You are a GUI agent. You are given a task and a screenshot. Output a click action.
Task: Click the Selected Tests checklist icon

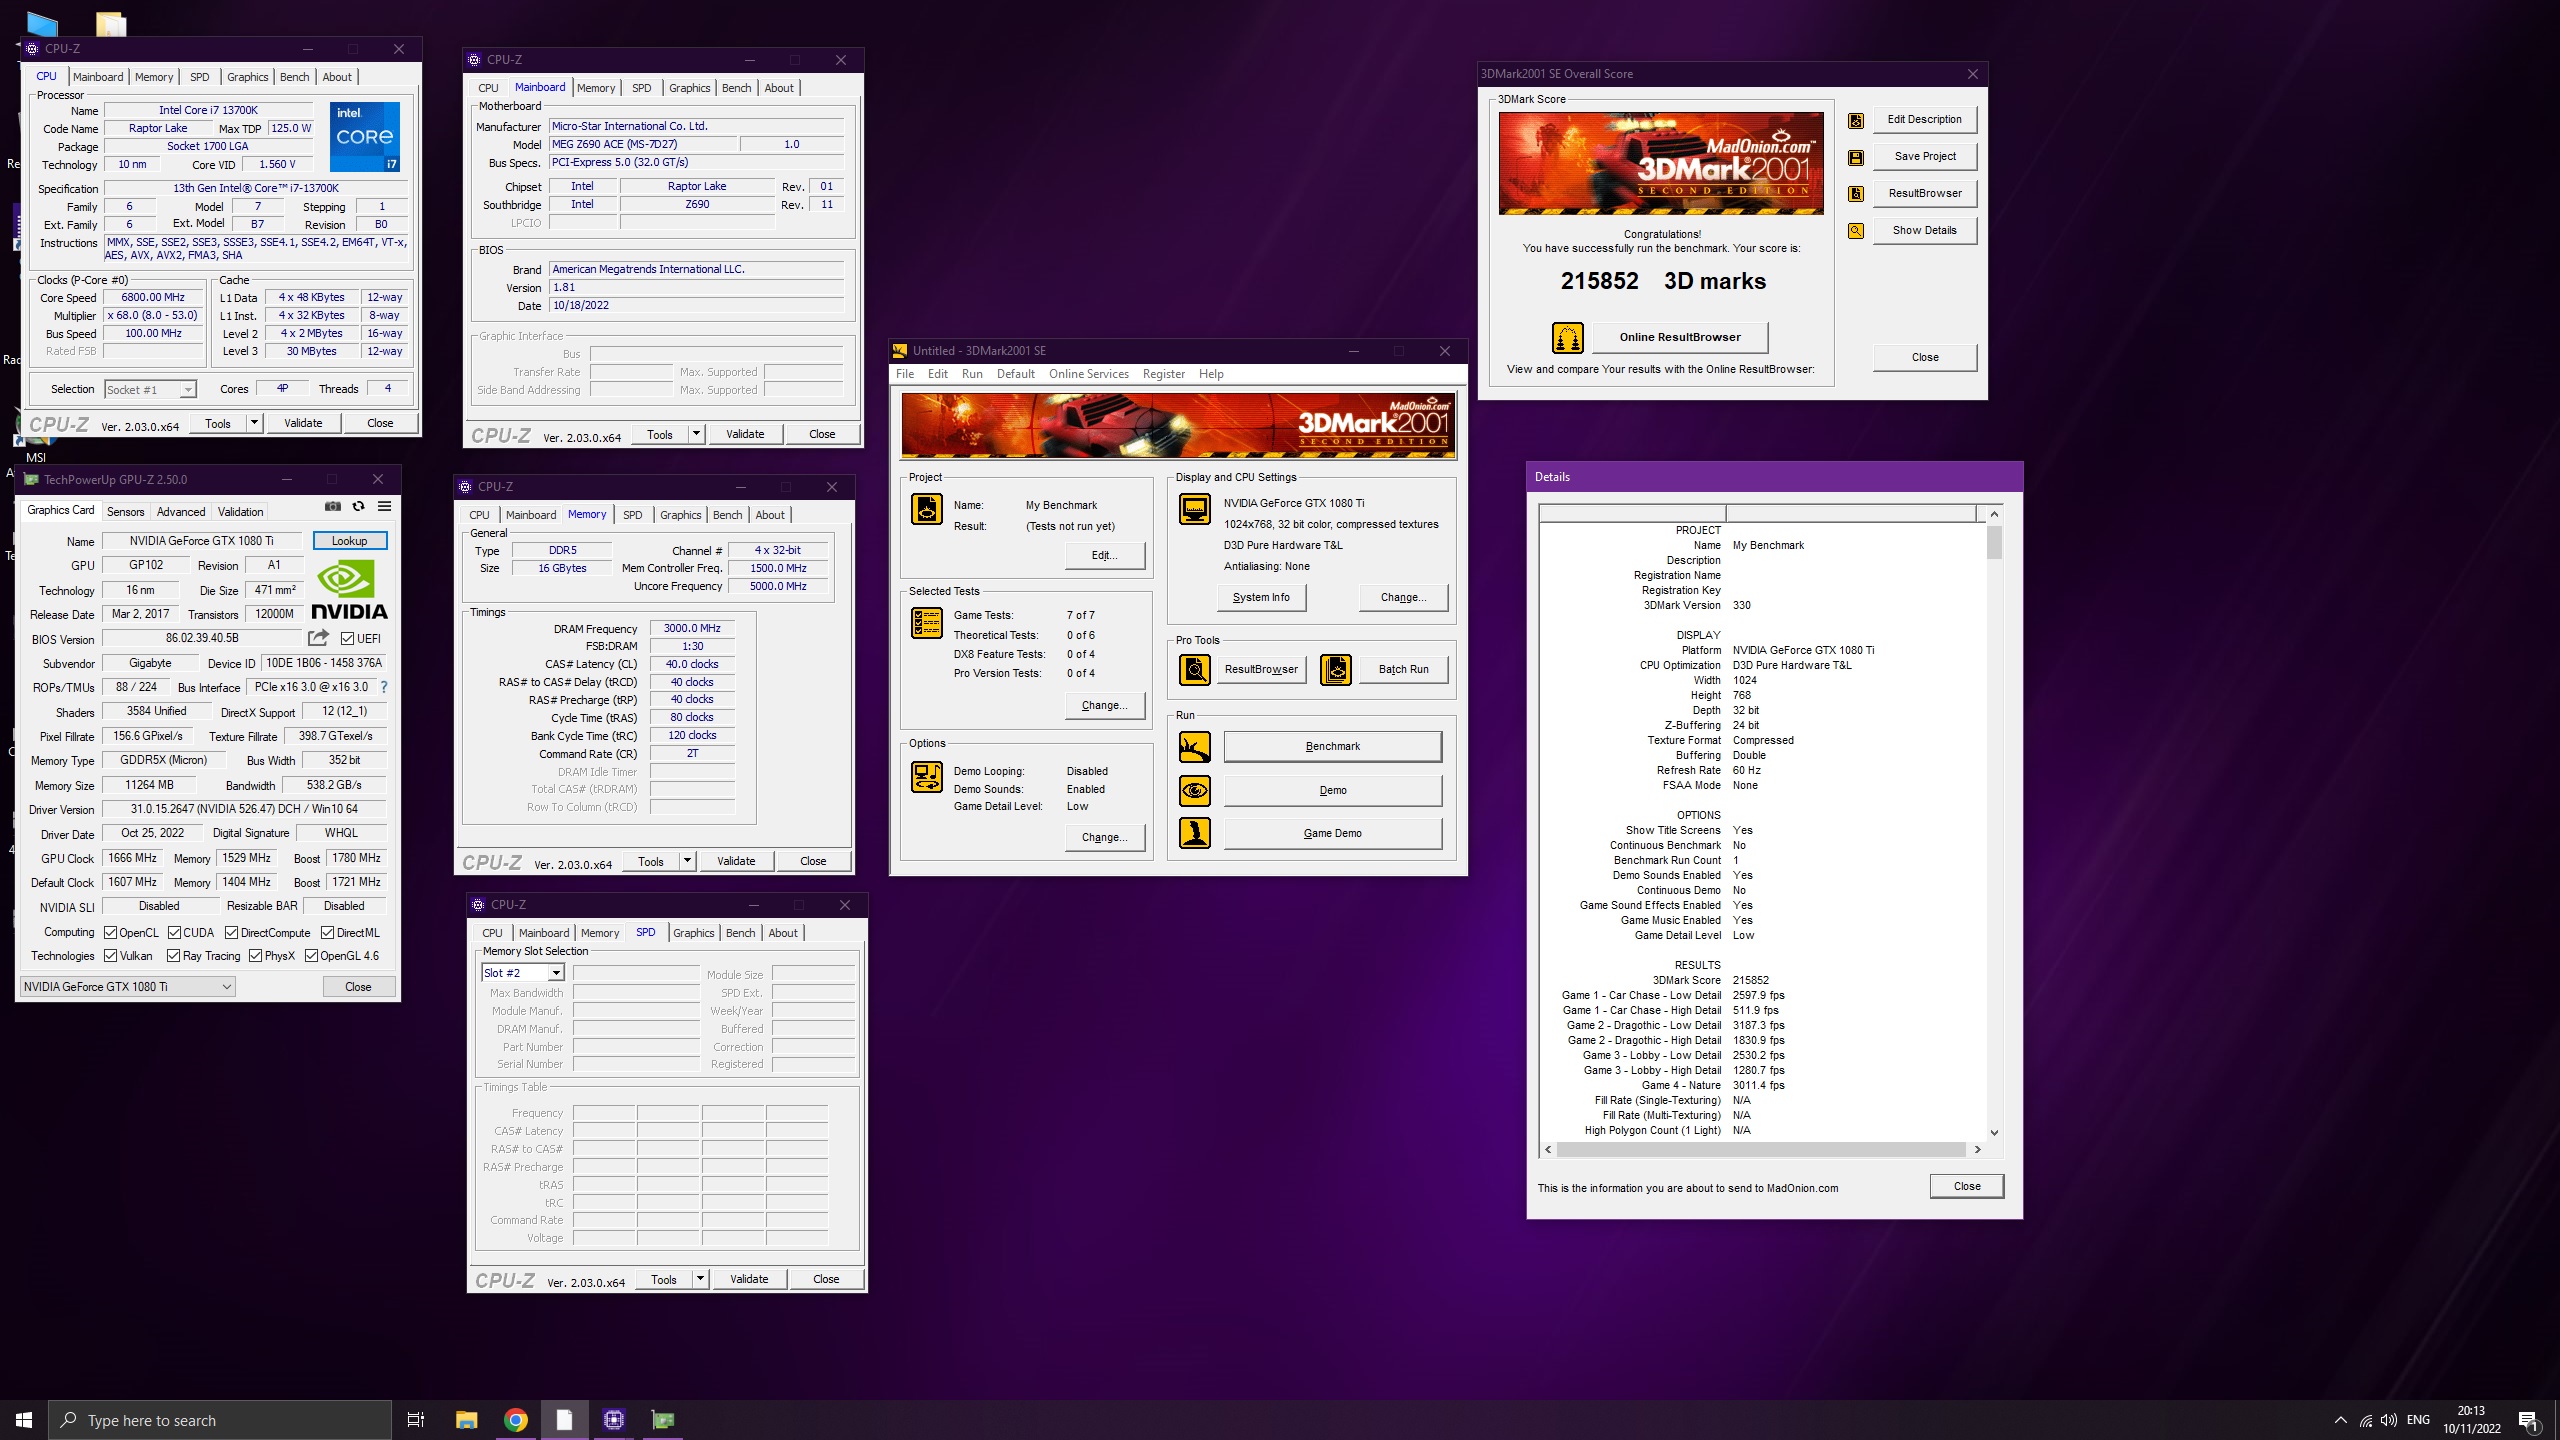[x=927, y=623]
